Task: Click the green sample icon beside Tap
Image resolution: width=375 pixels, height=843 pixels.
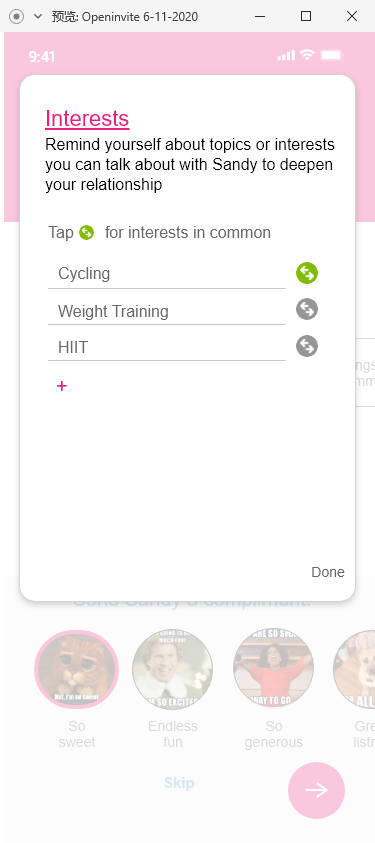Action: pyautogui.click(x=86, y=233)
